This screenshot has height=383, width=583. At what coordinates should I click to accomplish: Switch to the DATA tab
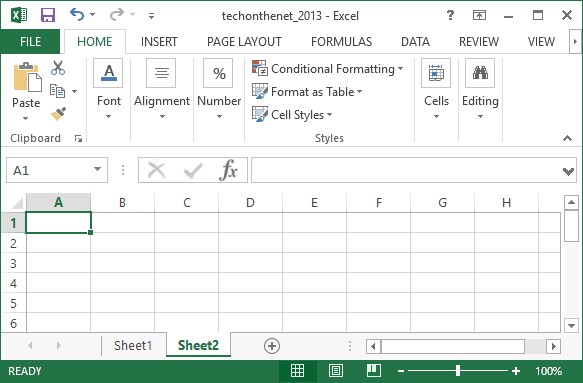415,42
